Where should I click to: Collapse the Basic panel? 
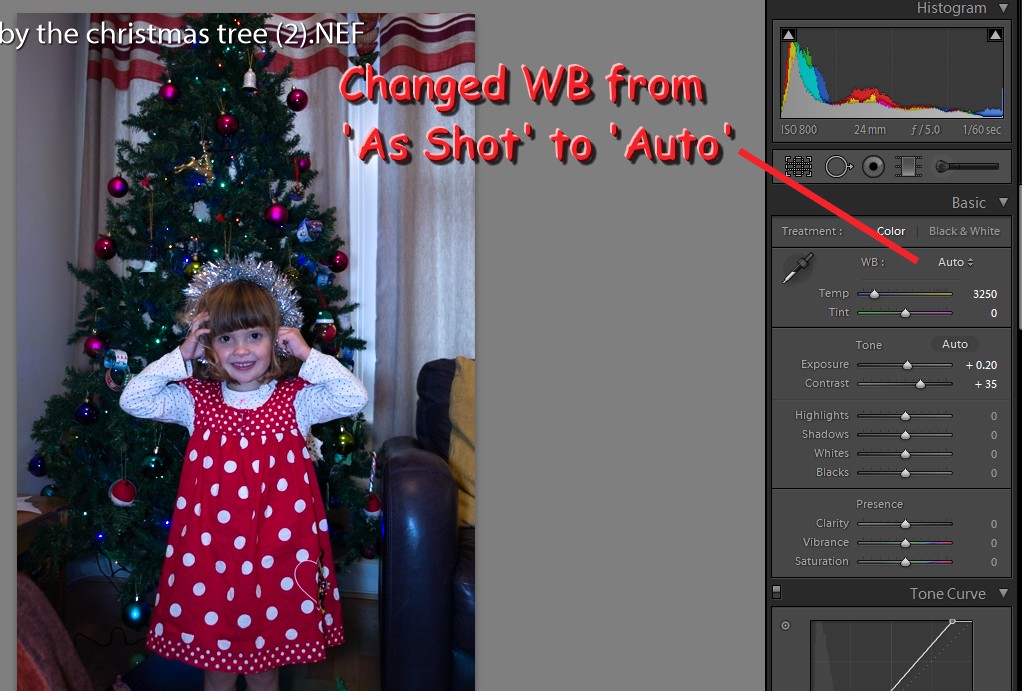click(x=1003, y=203)
